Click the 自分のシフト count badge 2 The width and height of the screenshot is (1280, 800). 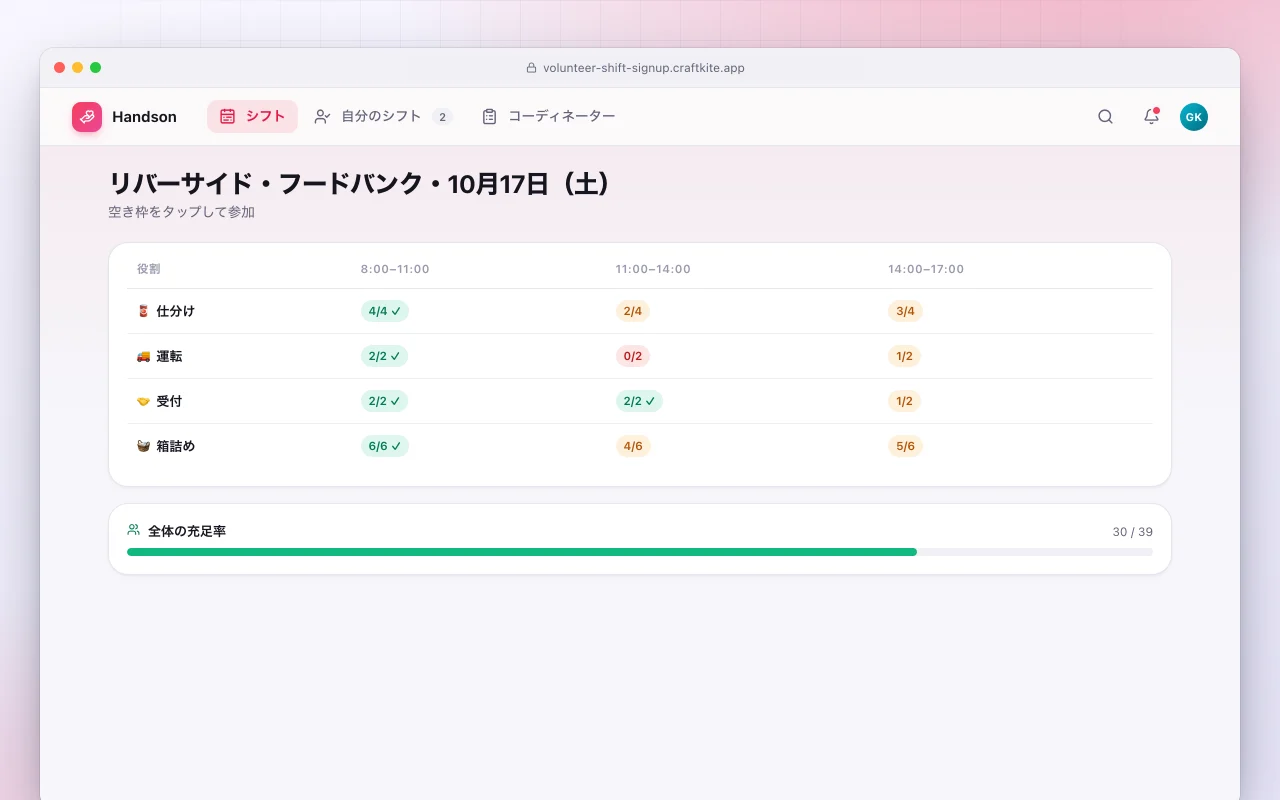442,117
